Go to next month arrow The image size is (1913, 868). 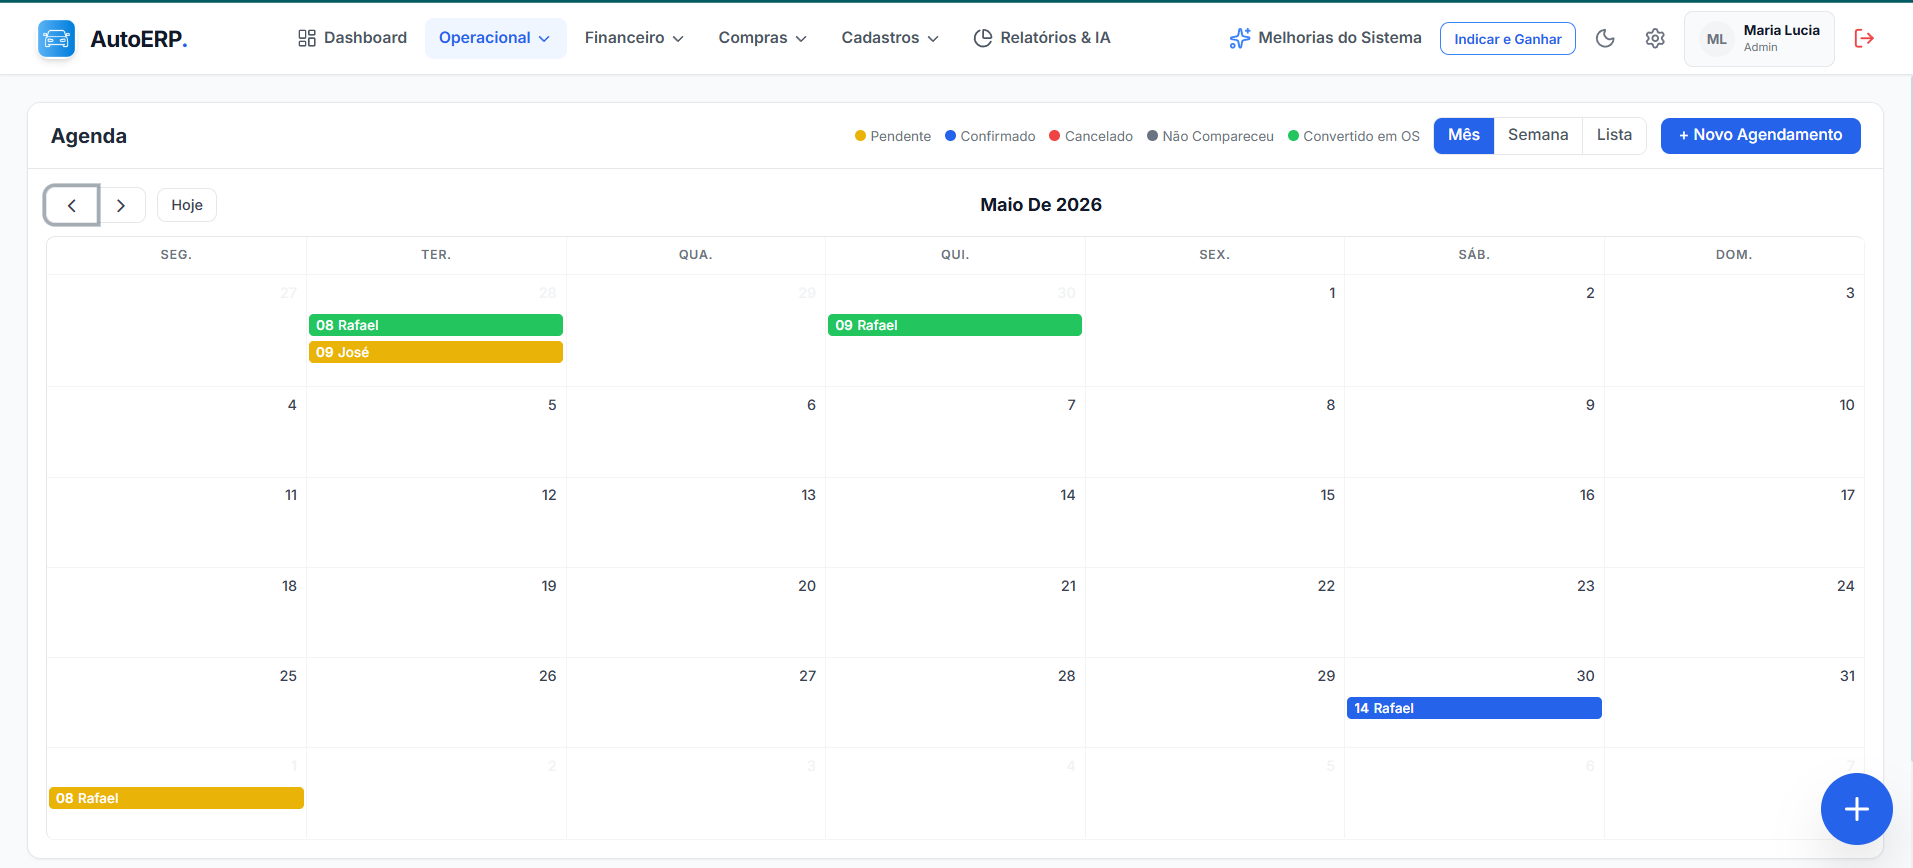(121, 205)
